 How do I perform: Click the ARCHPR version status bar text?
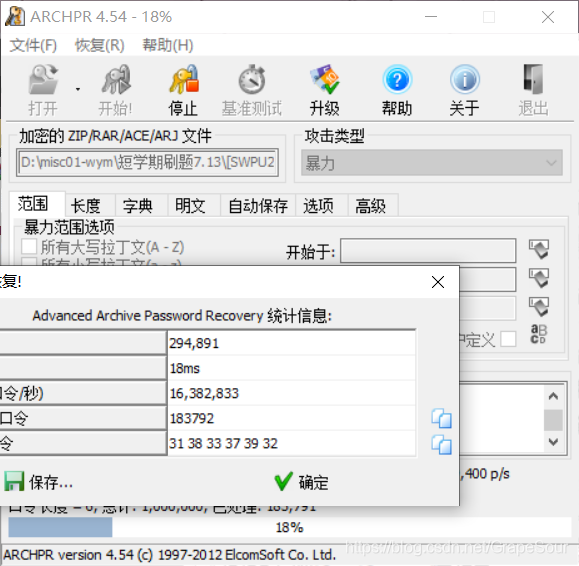click(x=169, y=555)
